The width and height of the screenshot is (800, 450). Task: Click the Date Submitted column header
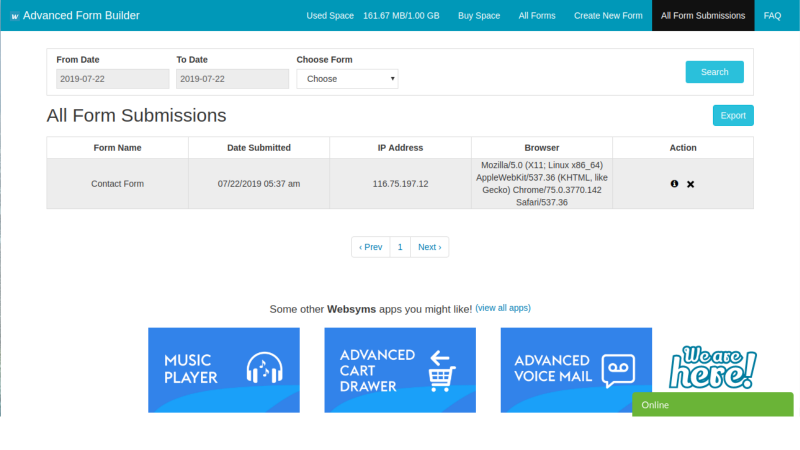tap(259, 147)
